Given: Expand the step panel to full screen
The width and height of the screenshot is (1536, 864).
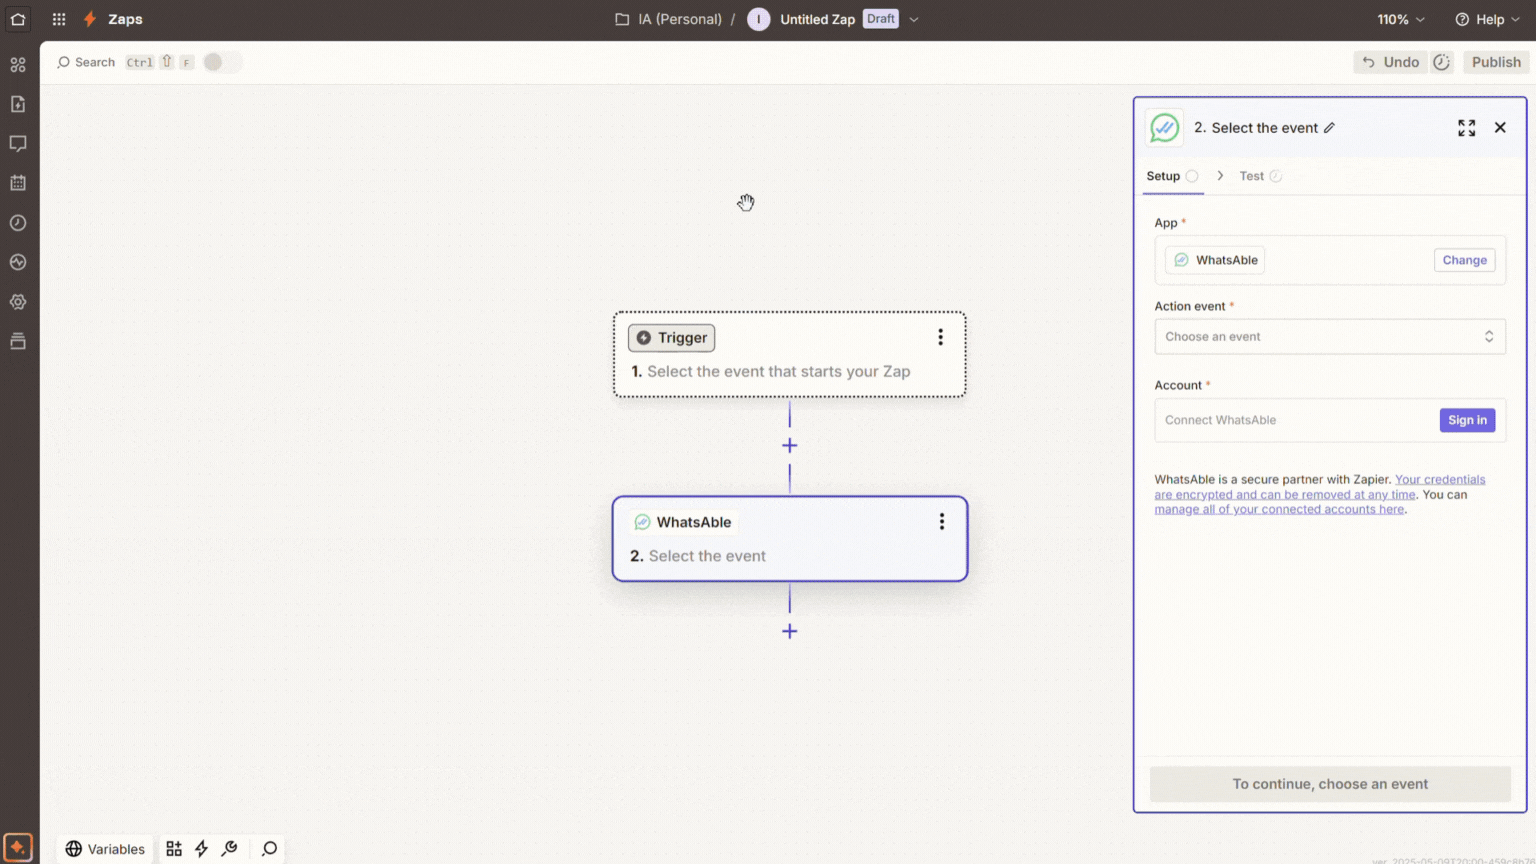Looking at the screenshot, I should click(1466, 128).
